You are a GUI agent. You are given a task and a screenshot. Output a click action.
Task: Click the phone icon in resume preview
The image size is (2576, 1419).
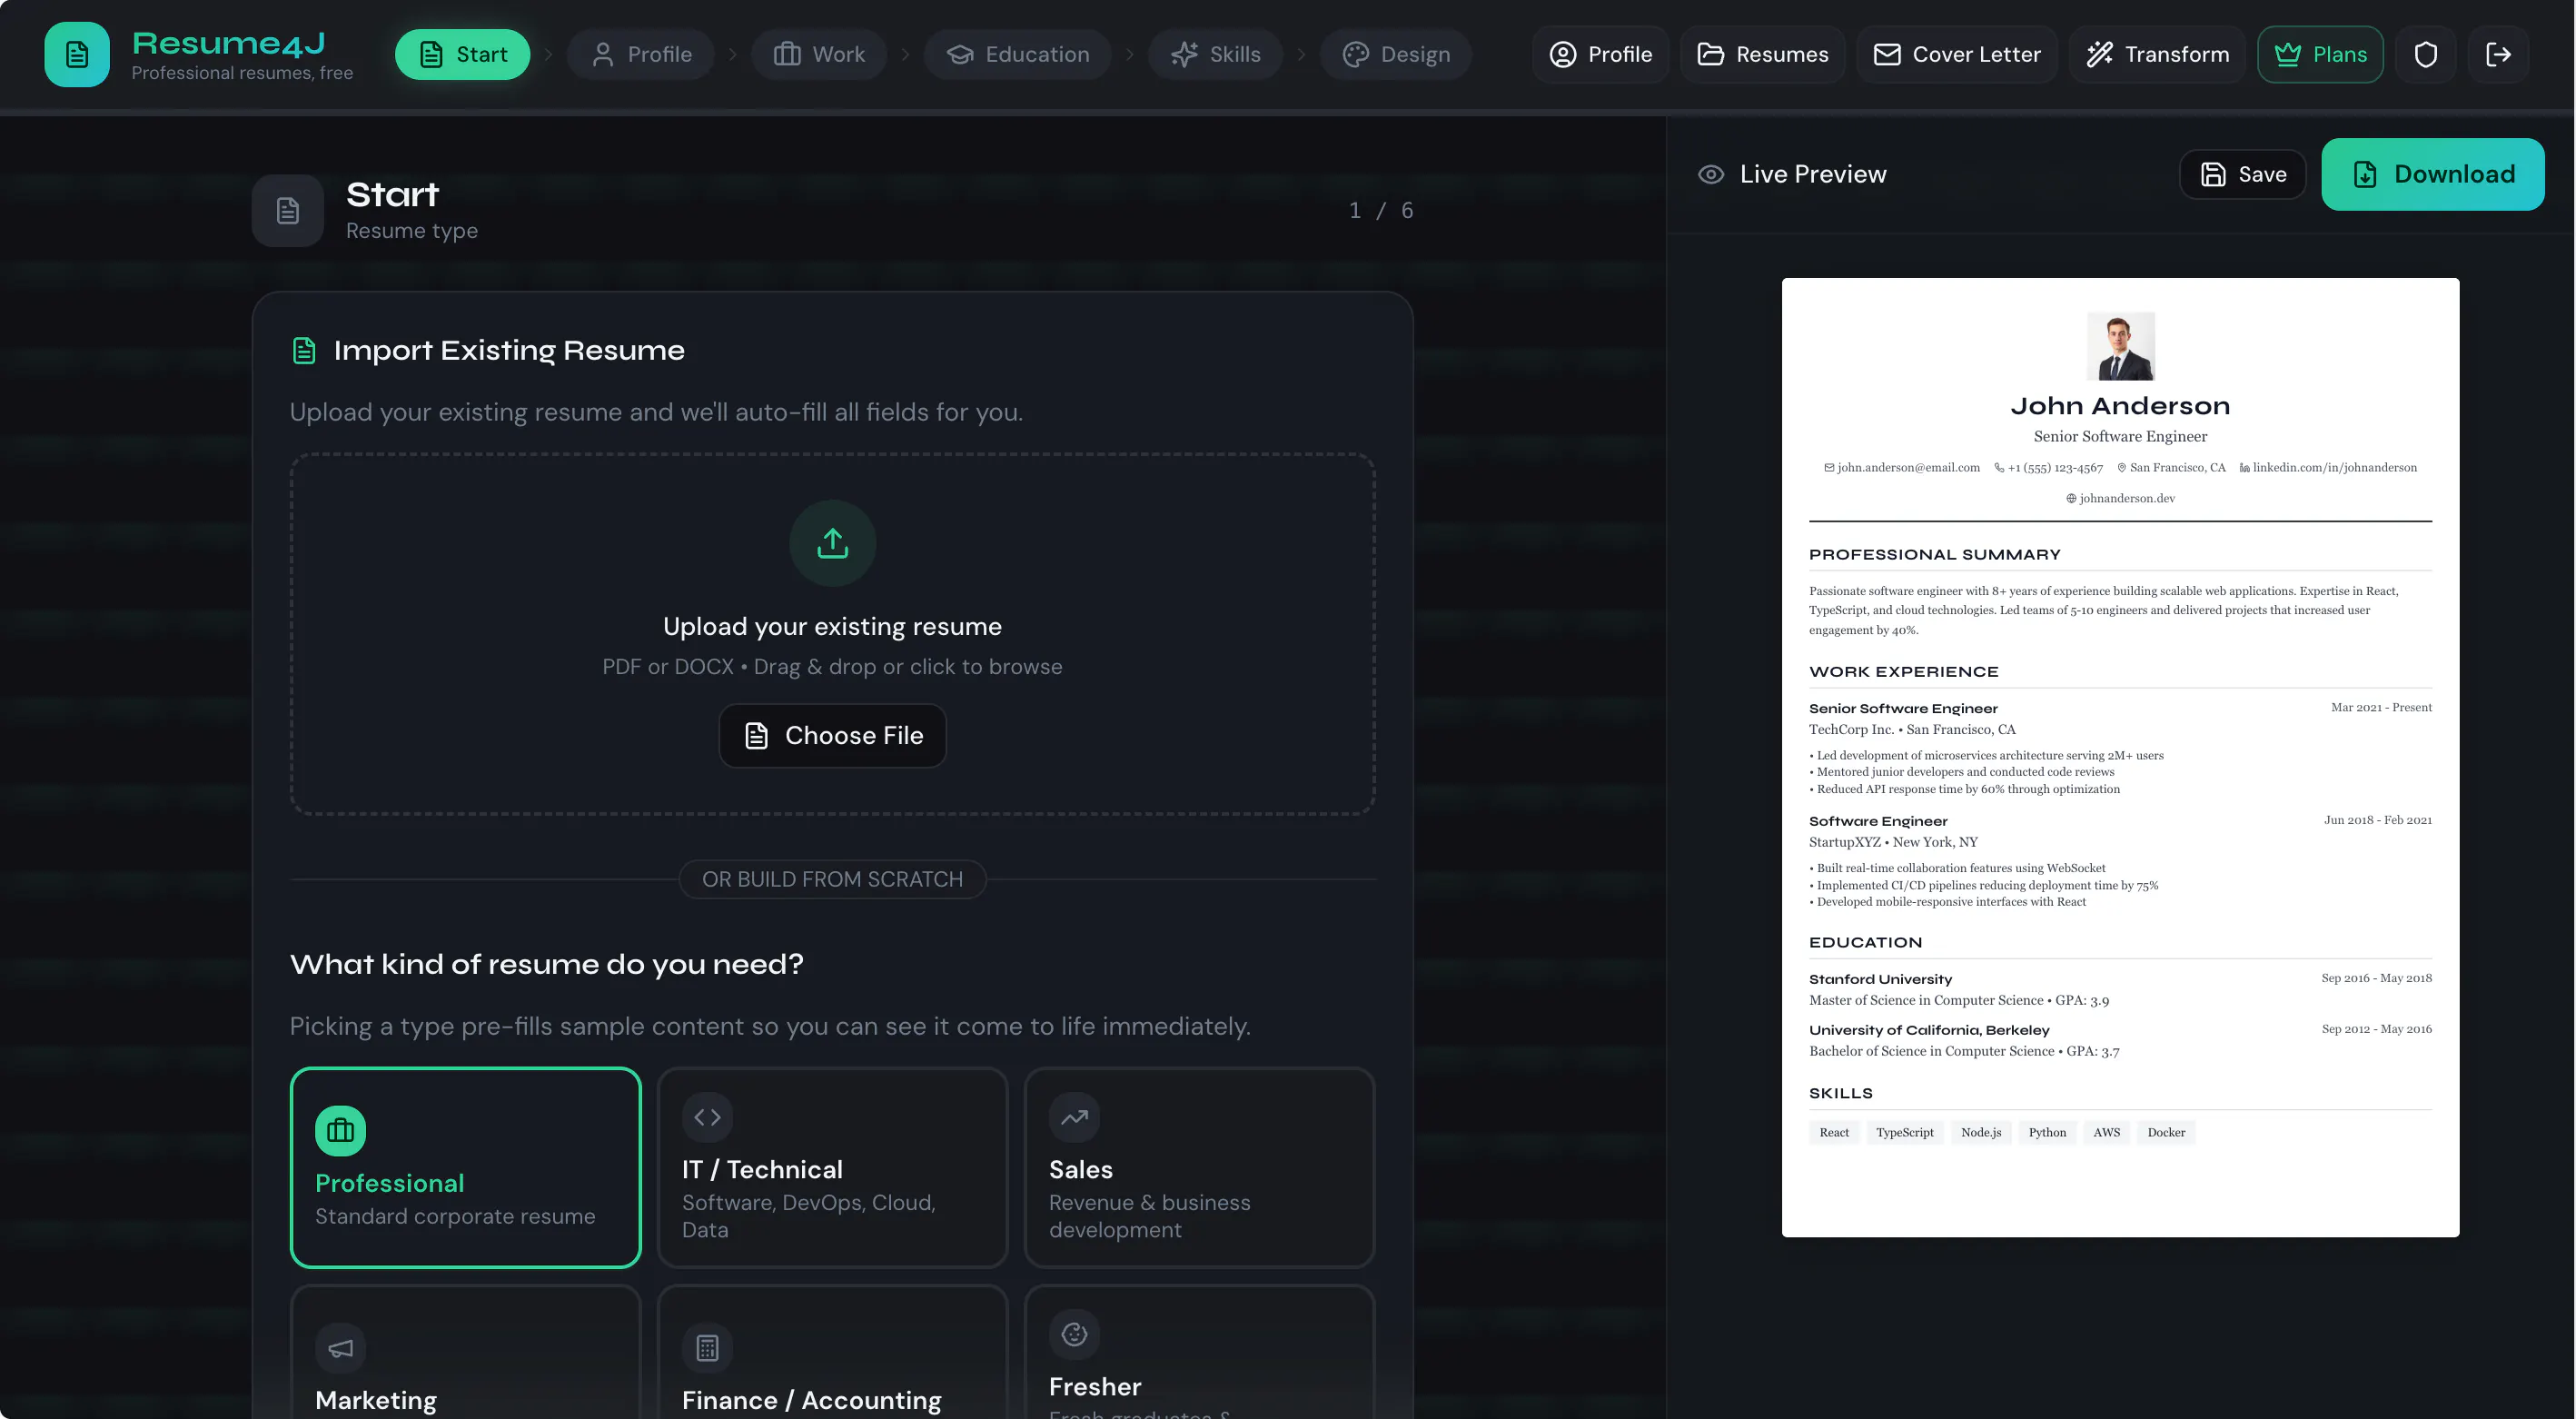tap(1999, 467)
